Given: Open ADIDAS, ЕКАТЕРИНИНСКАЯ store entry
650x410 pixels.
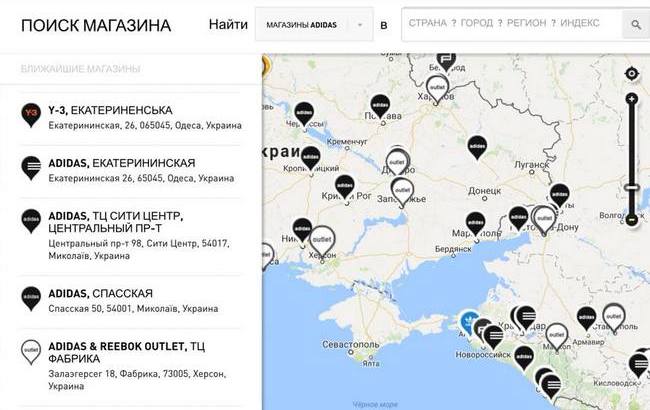Looking at the screenshot, I should tap(131, 171).
